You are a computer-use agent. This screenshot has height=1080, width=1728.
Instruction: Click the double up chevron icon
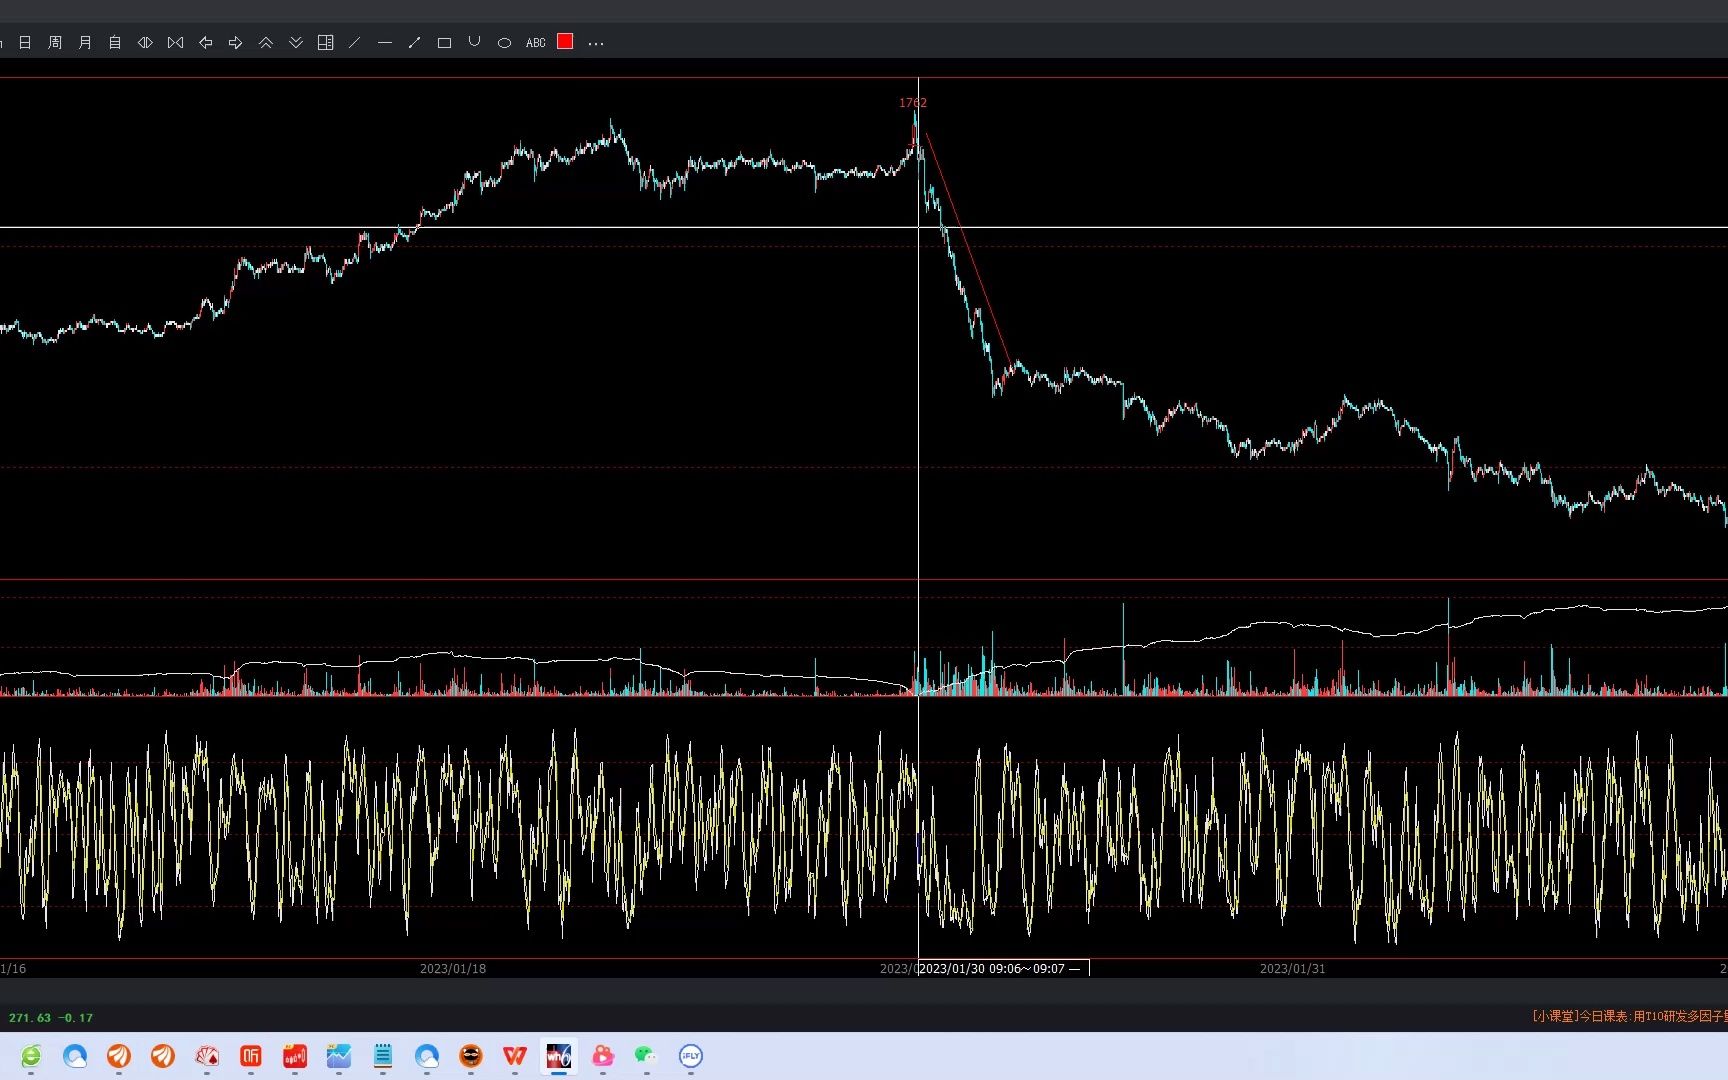[x=266, y=43]
